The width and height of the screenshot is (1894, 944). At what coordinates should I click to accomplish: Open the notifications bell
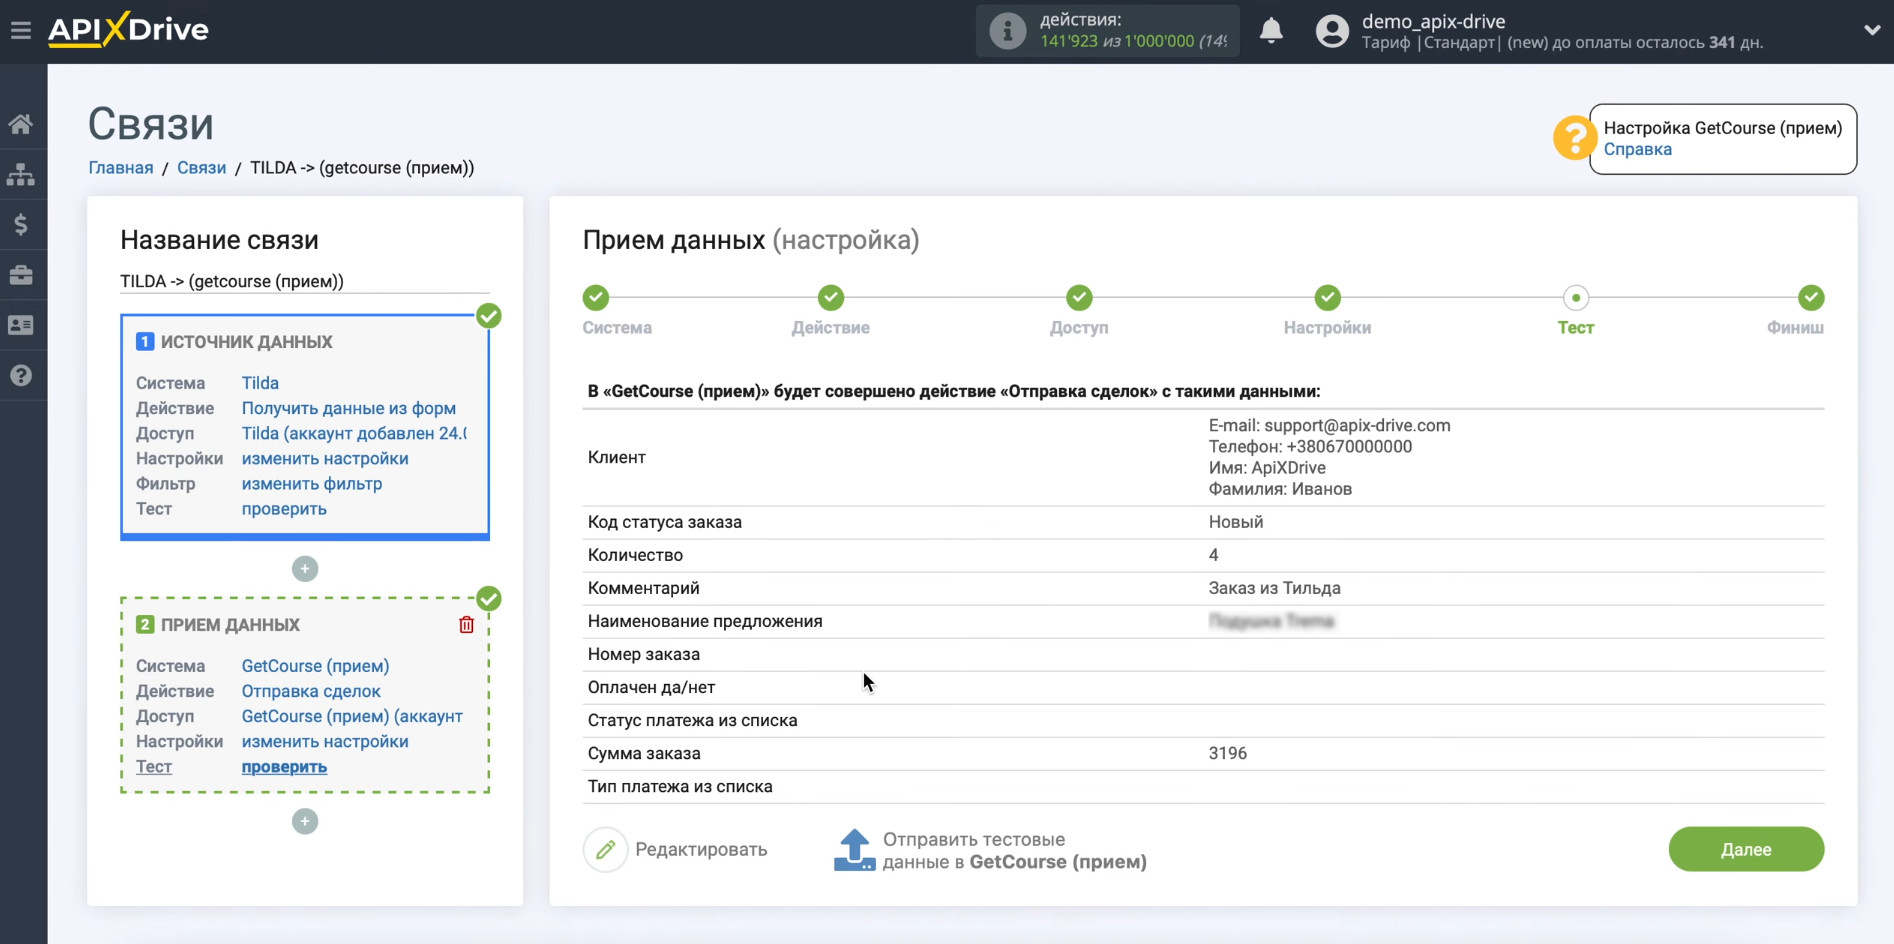(1271, 31)
